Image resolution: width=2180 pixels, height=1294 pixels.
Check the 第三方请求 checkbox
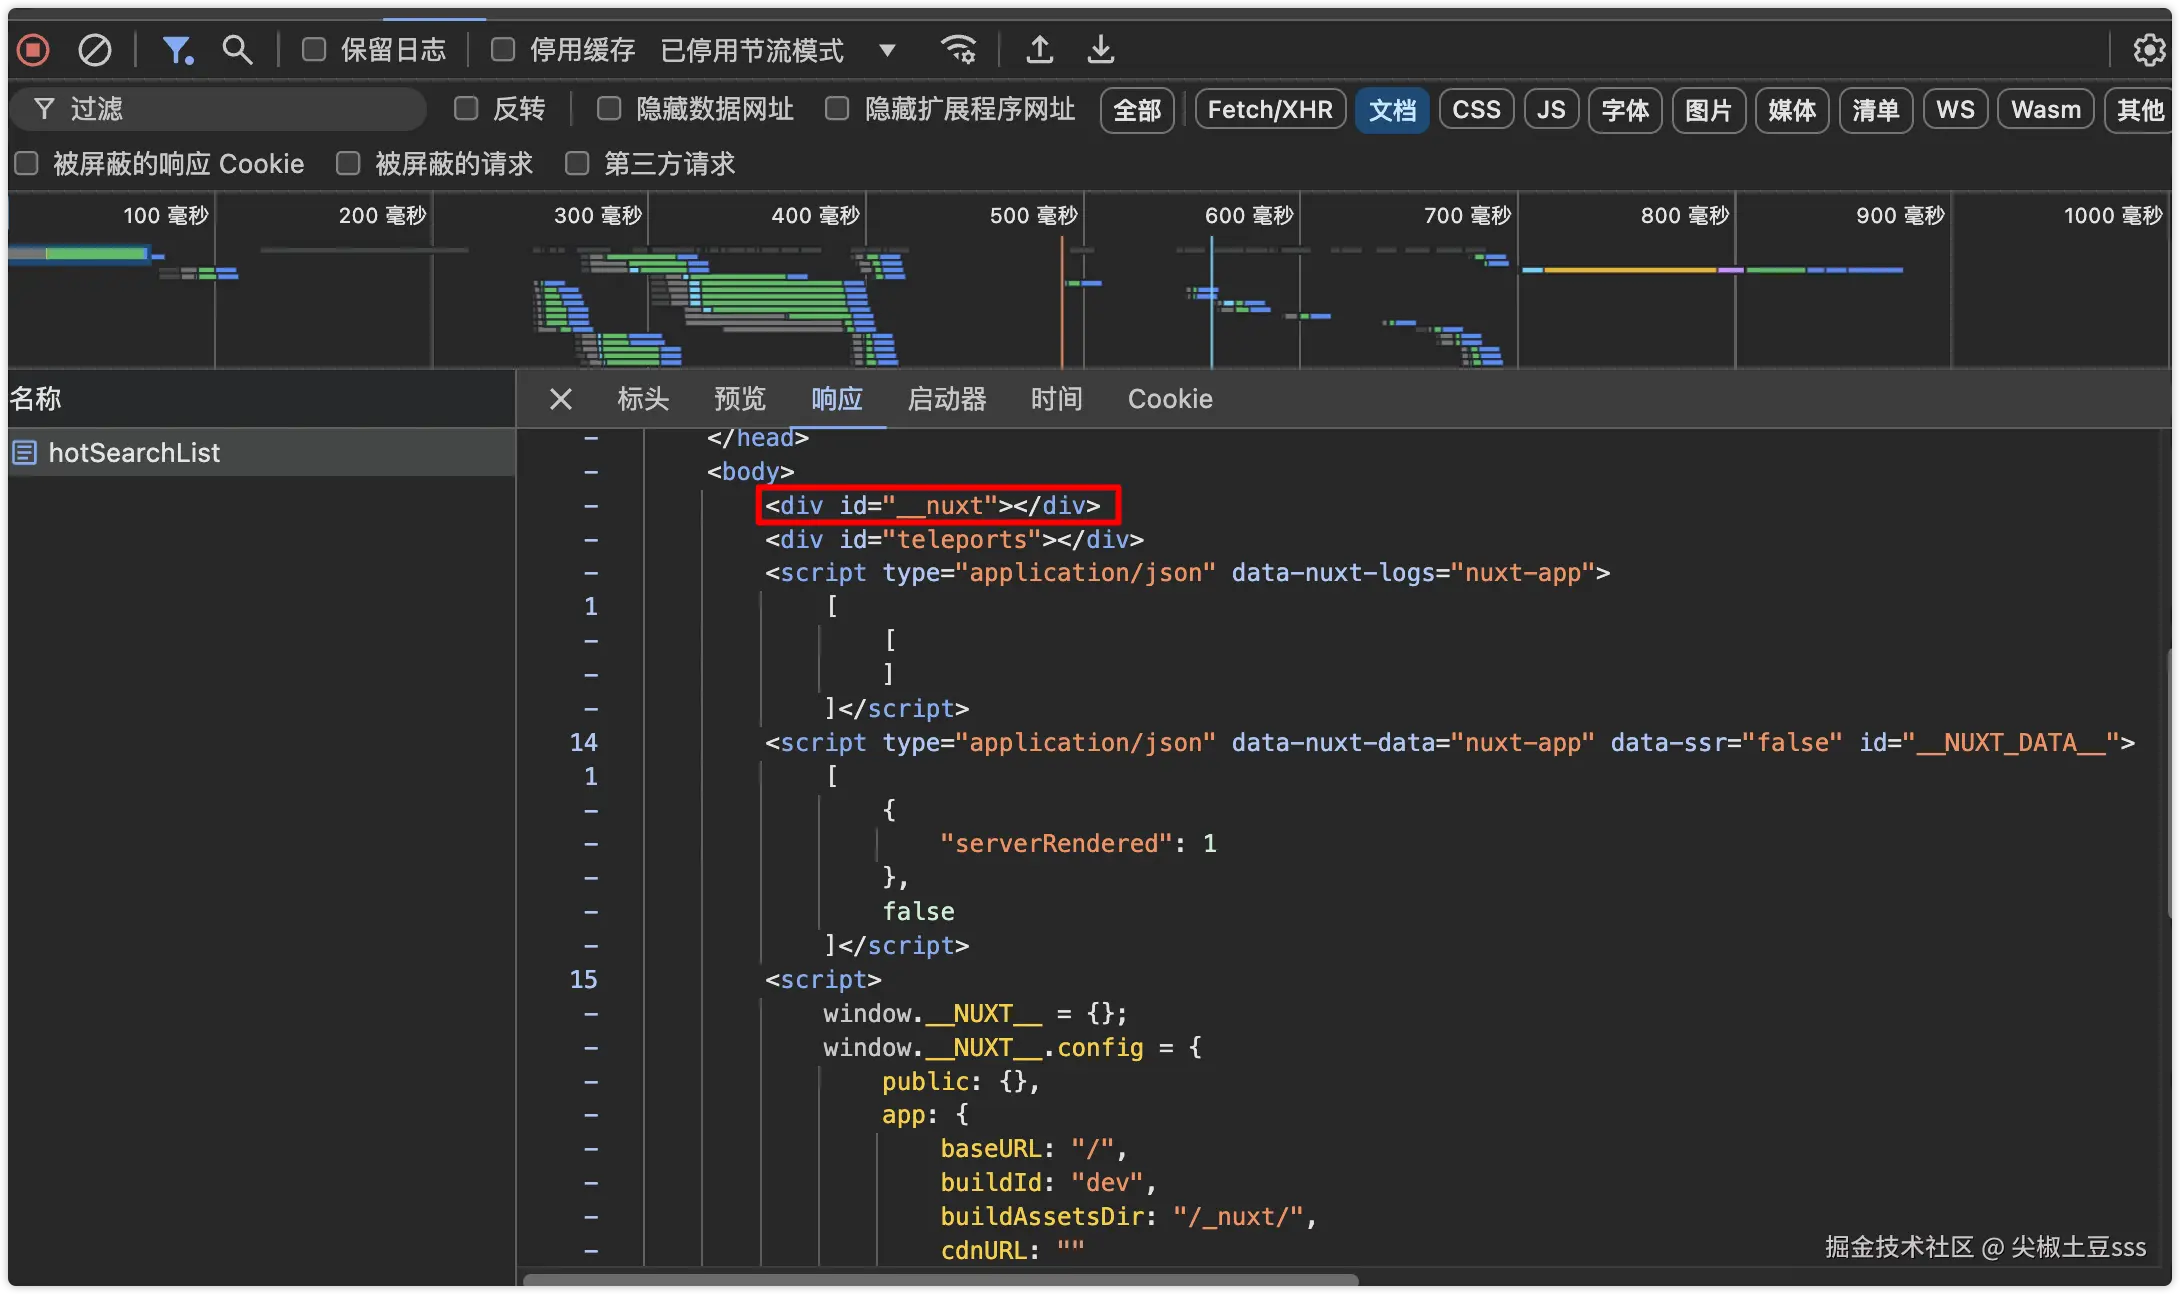(577, 163)
